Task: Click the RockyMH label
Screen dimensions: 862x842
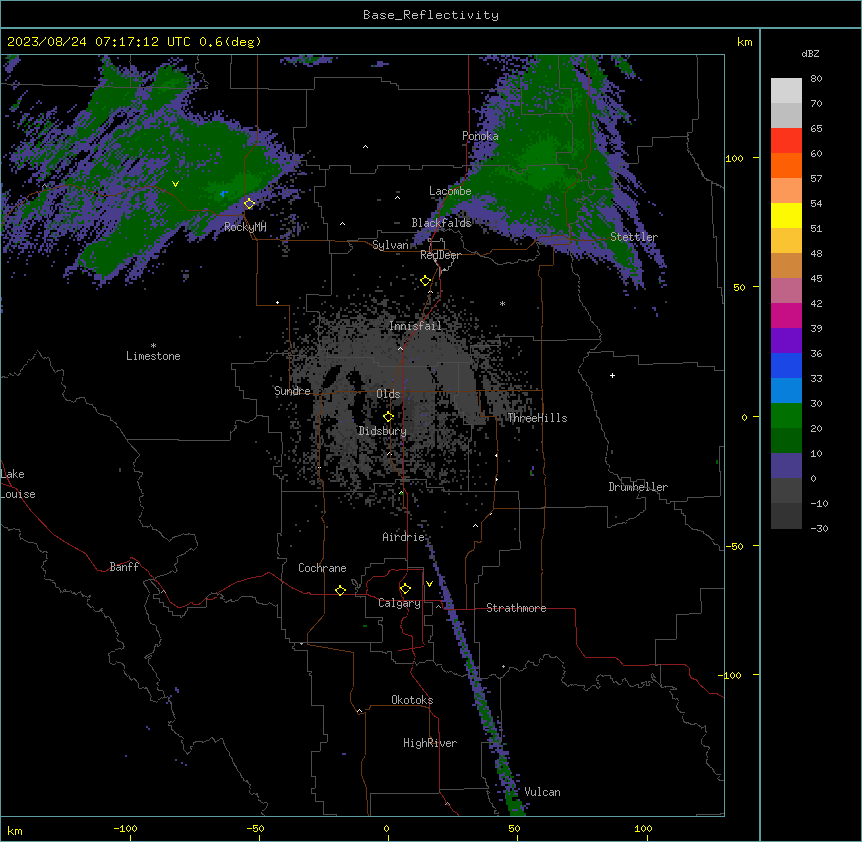Action: coord(245,227)
